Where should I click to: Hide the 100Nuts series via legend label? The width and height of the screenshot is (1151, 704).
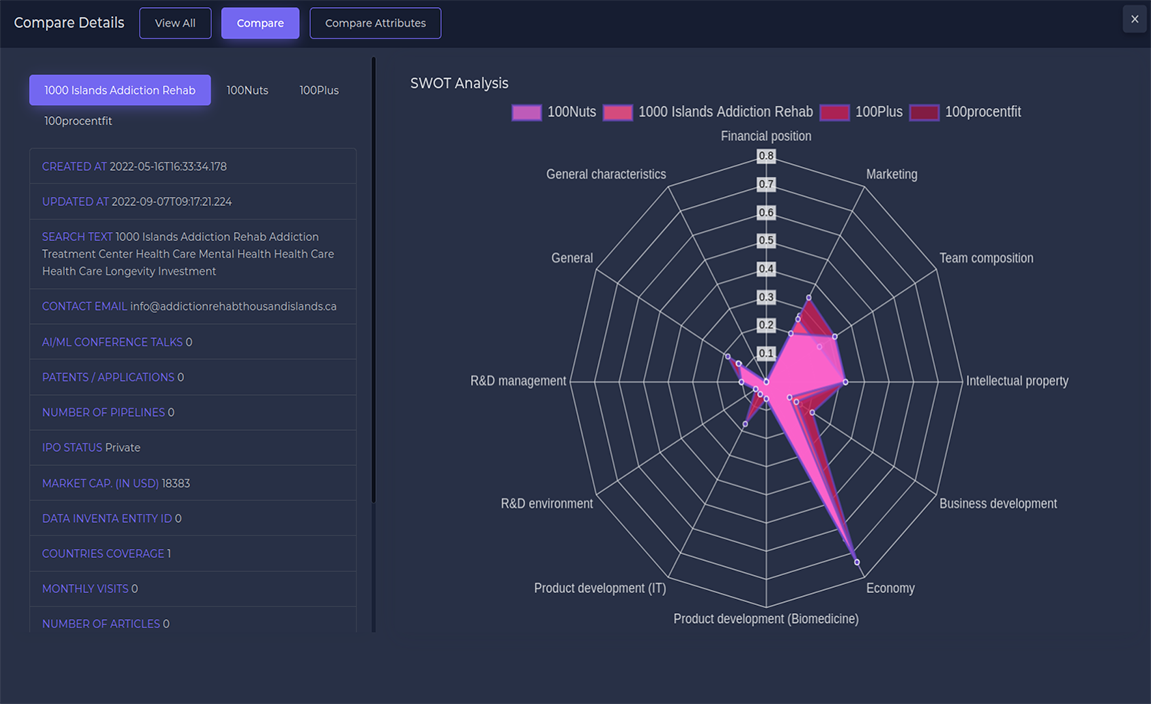tap(572, 112)
